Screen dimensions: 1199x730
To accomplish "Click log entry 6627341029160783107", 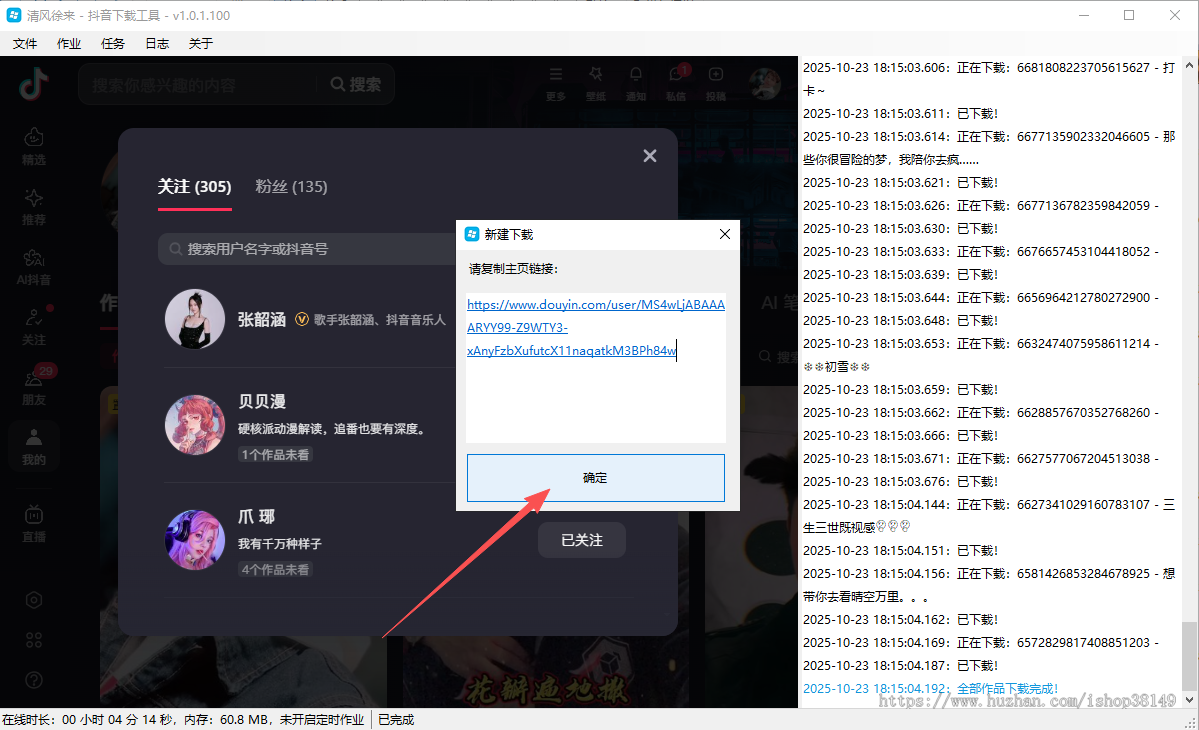I will pos(989,515).
